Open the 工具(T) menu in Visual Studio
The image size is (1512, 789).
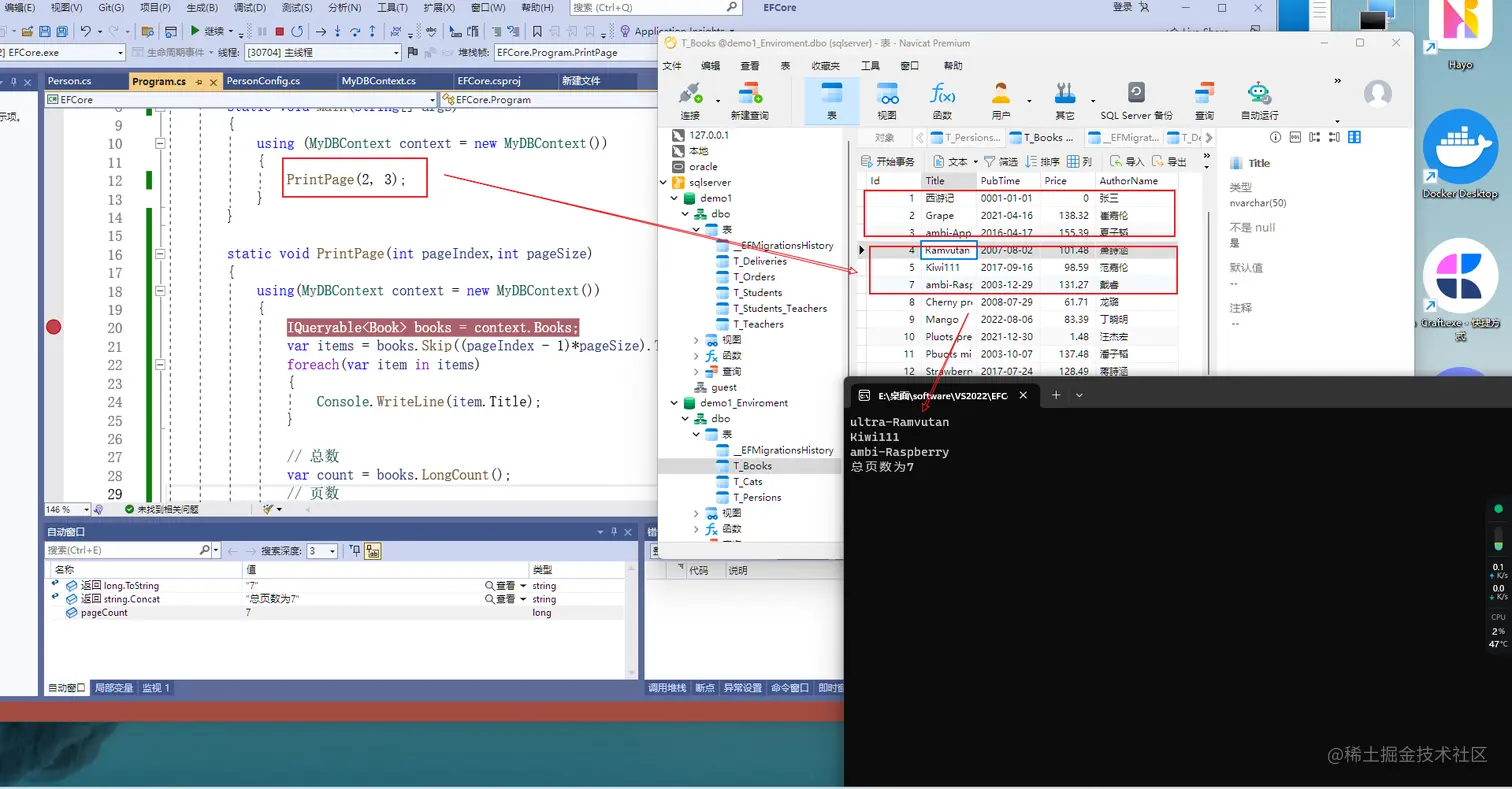pos(393,7)
